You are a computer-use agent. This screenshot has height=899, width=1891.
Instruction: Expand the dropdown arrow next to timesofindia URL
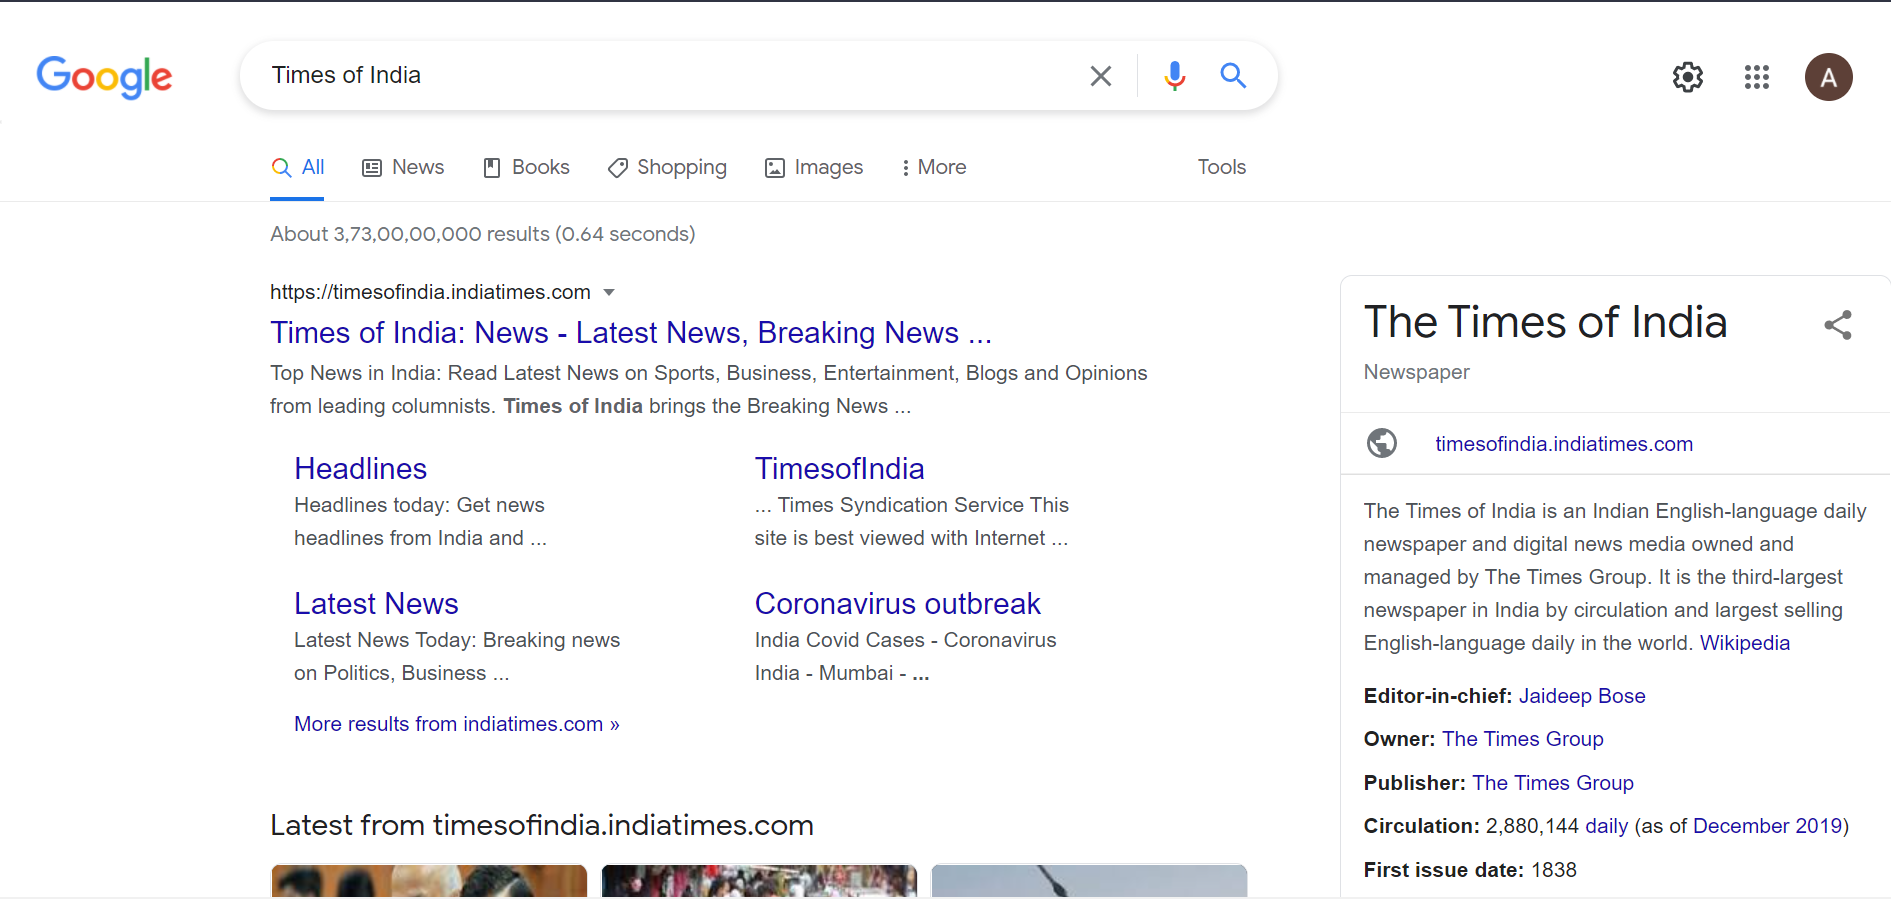[609, 293]
